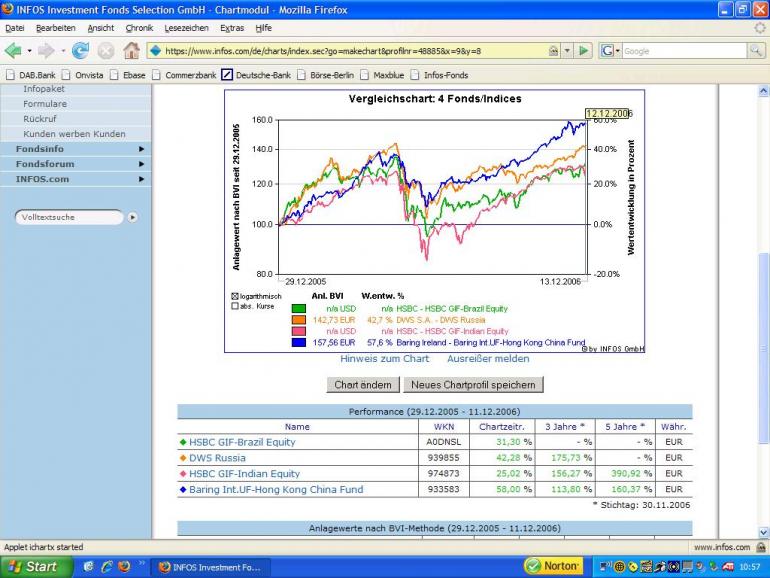Open the HSBC GIF-Brazil Equity fund link
This screenshot has width=770, height=578.
(x=242, y=442)
